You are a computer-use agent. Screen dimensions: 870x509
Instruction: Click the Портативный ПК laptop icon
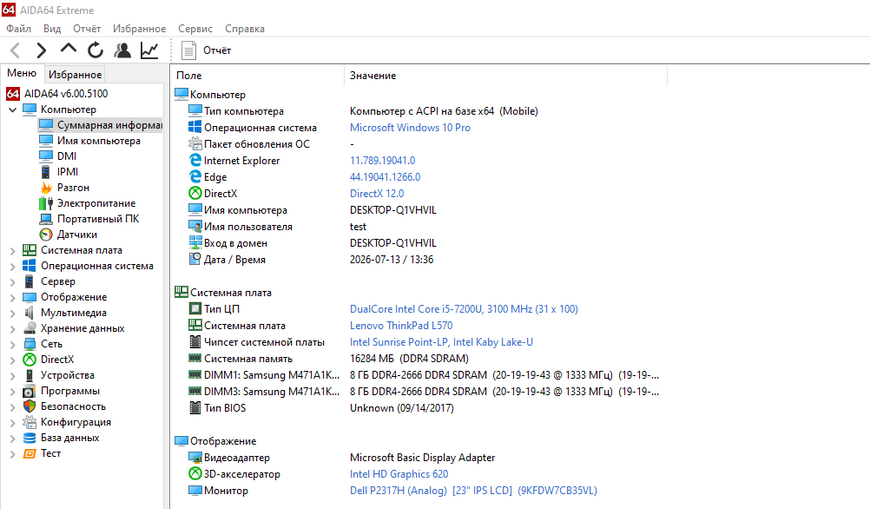click(x=46, y=219)
